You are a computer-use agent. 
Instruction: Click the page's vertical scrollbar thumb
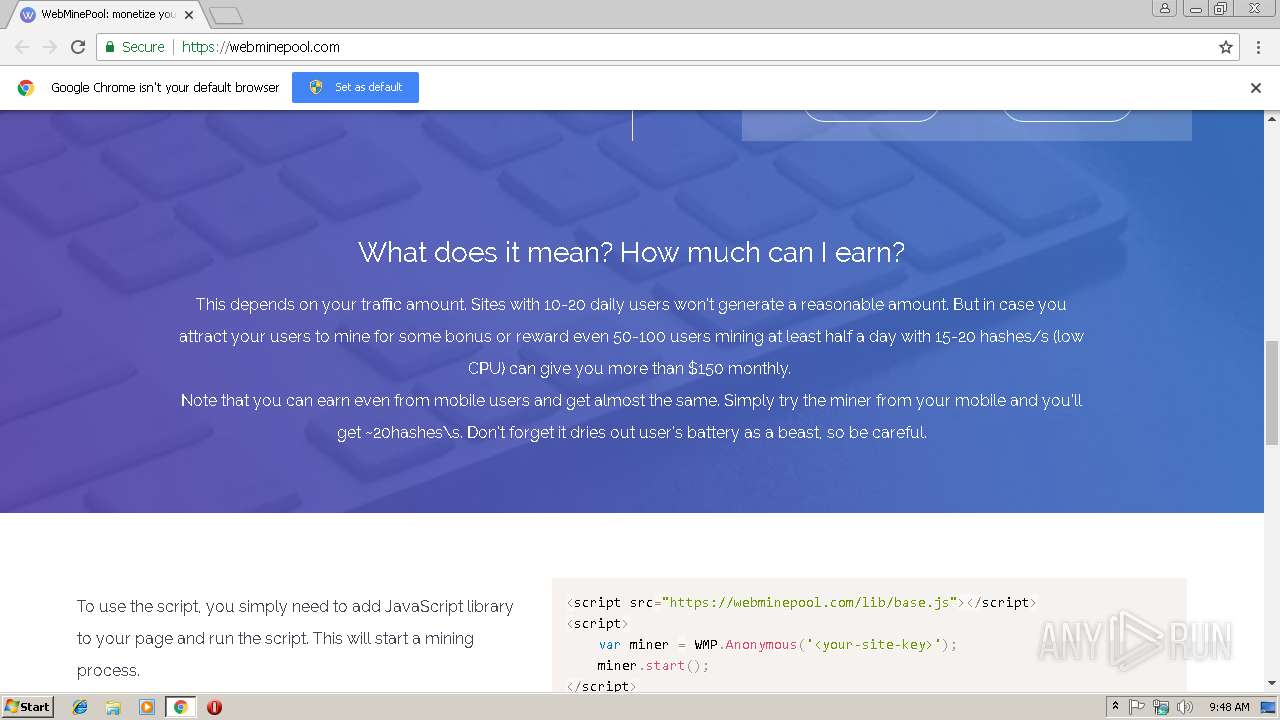pyautogui.click(x=1272, y=392)
